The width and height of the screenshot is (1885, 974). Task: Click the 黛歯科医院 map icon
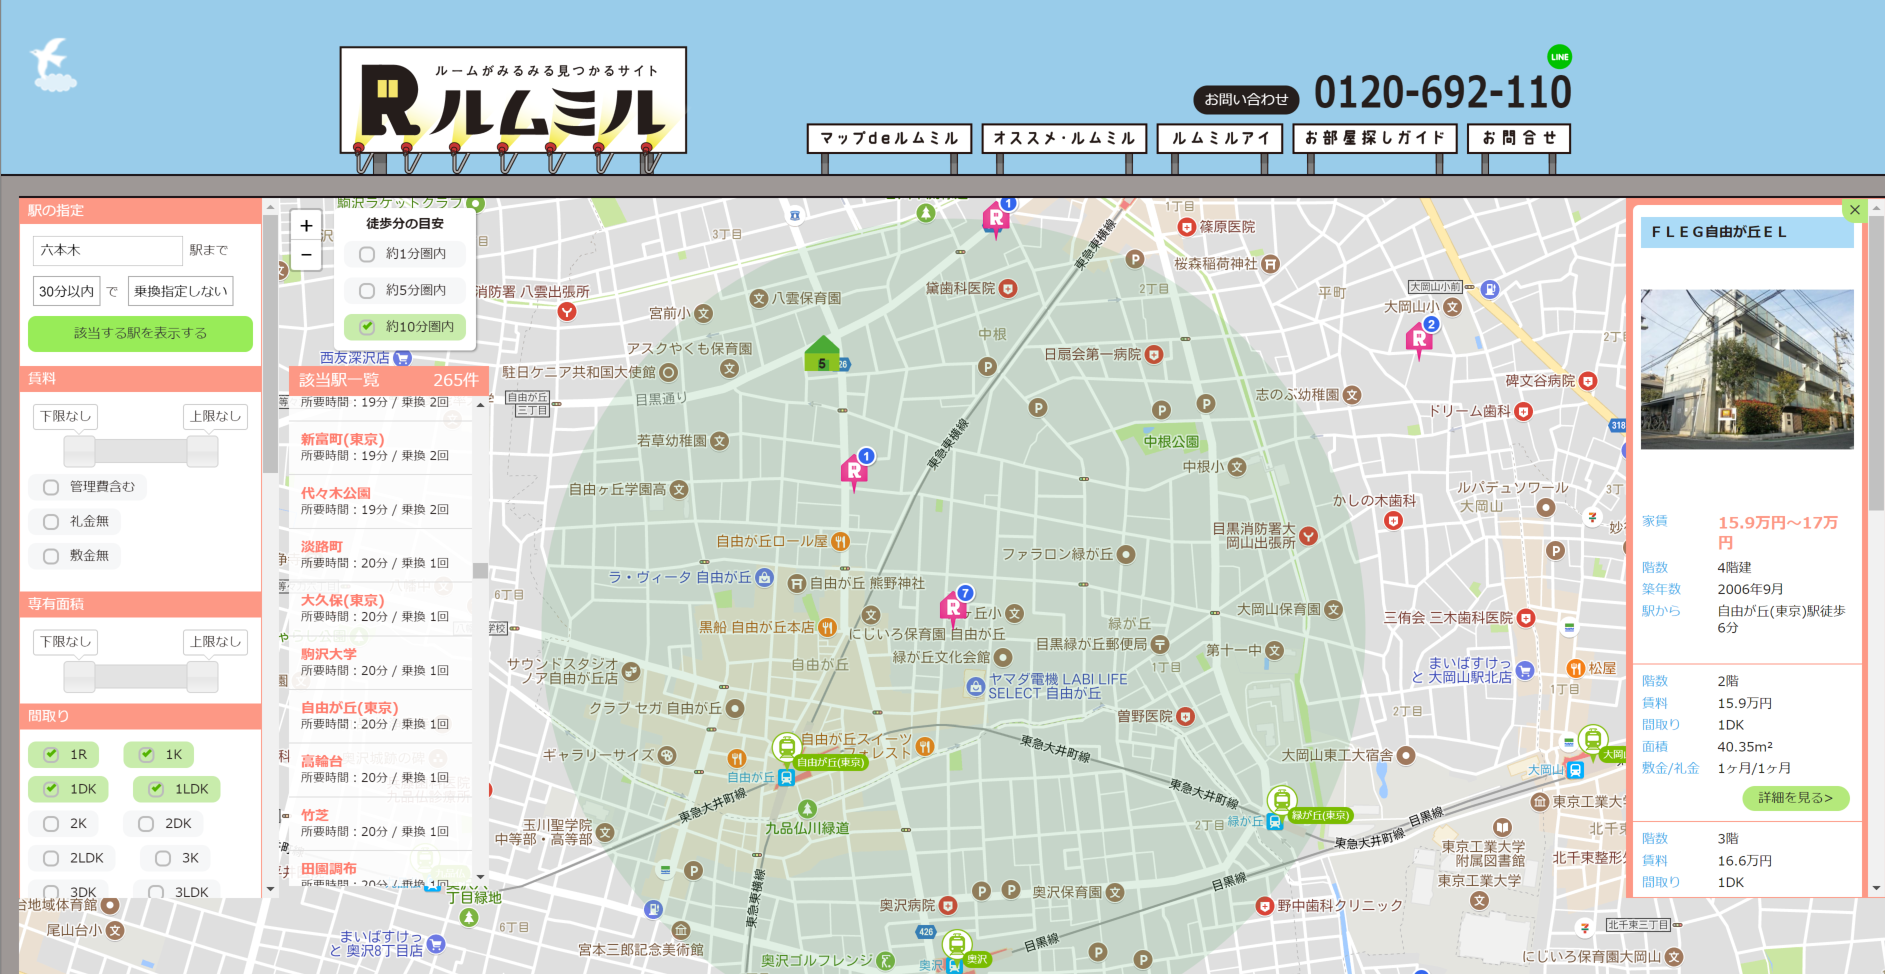1008,288
